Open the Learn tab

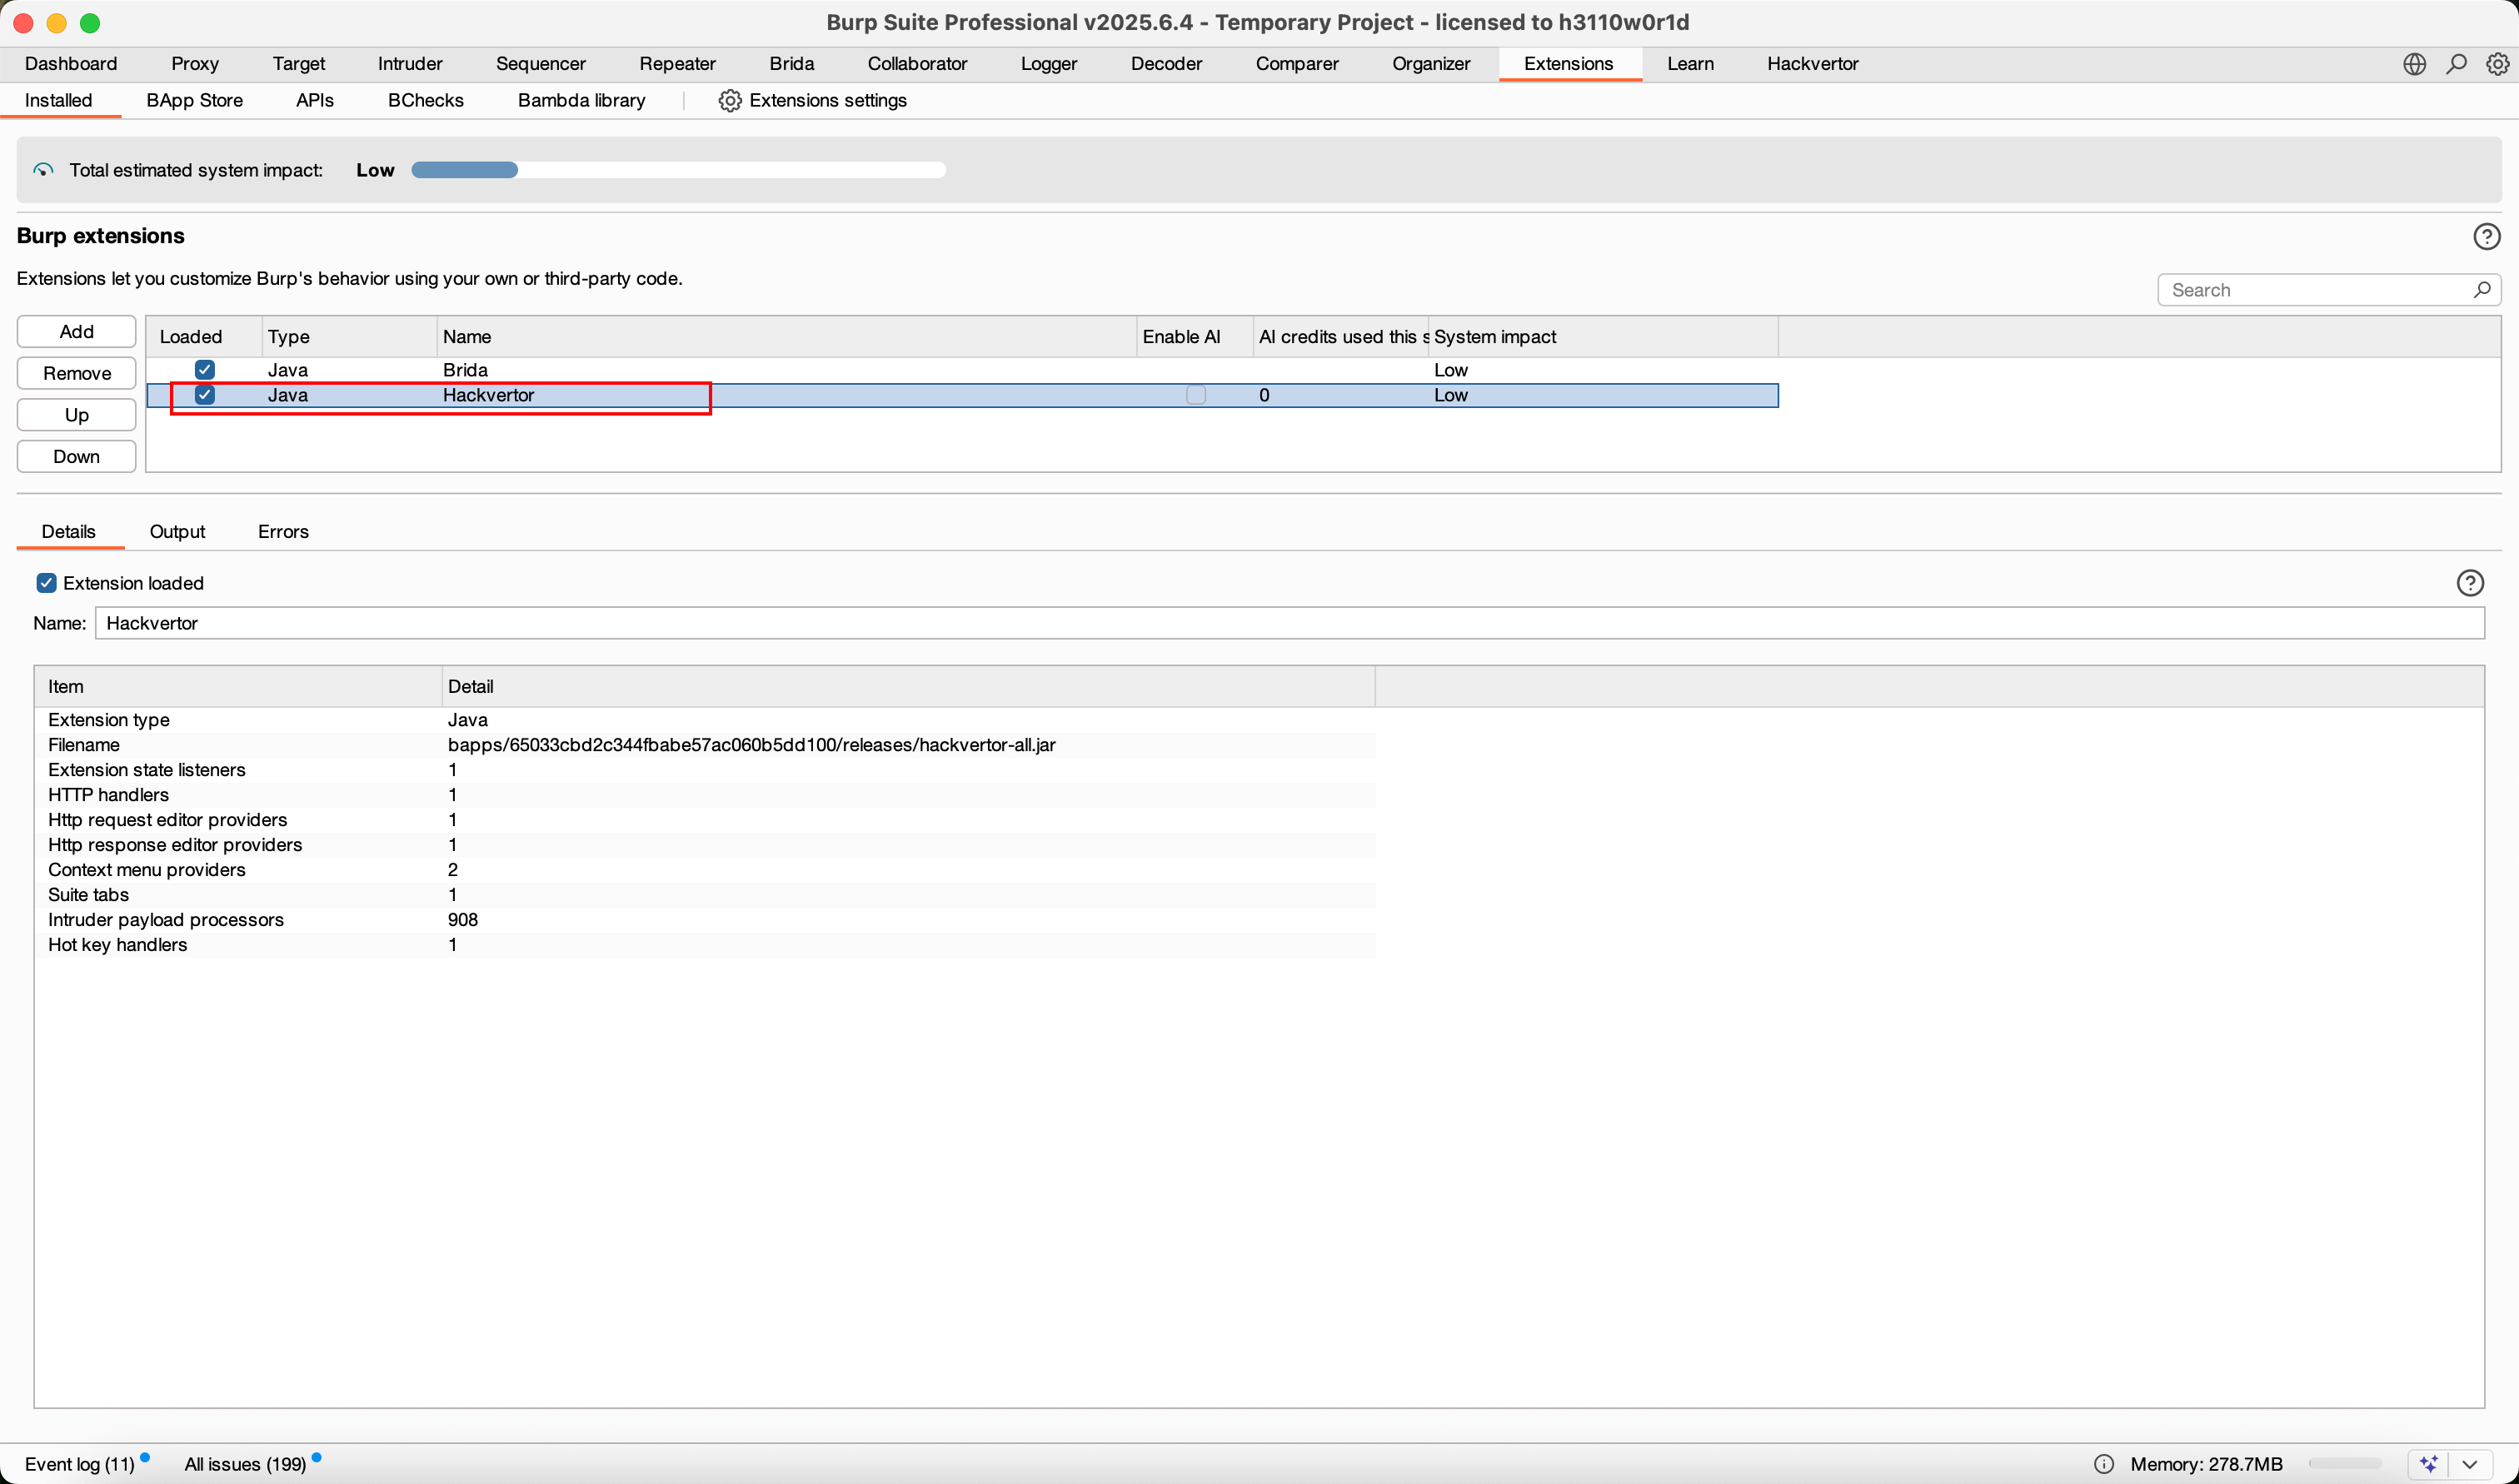(1690, 64)
